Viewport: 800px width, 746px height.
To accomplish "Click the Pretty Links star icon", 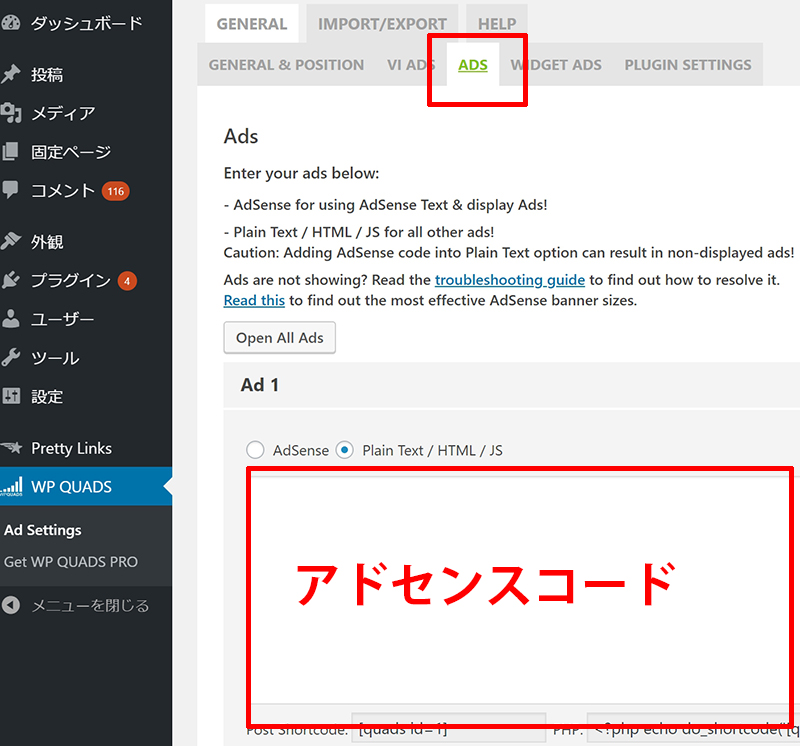I will point(11,448).
